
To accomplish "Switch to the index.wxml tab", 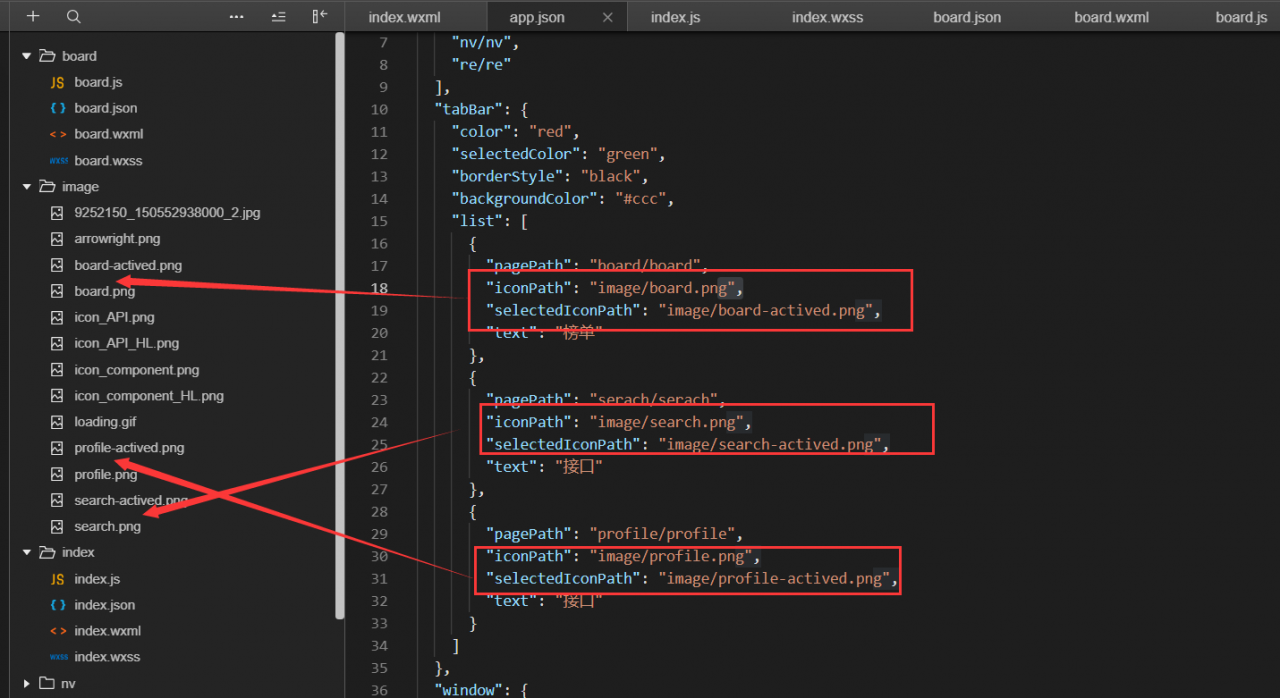I will click(404, 17).
